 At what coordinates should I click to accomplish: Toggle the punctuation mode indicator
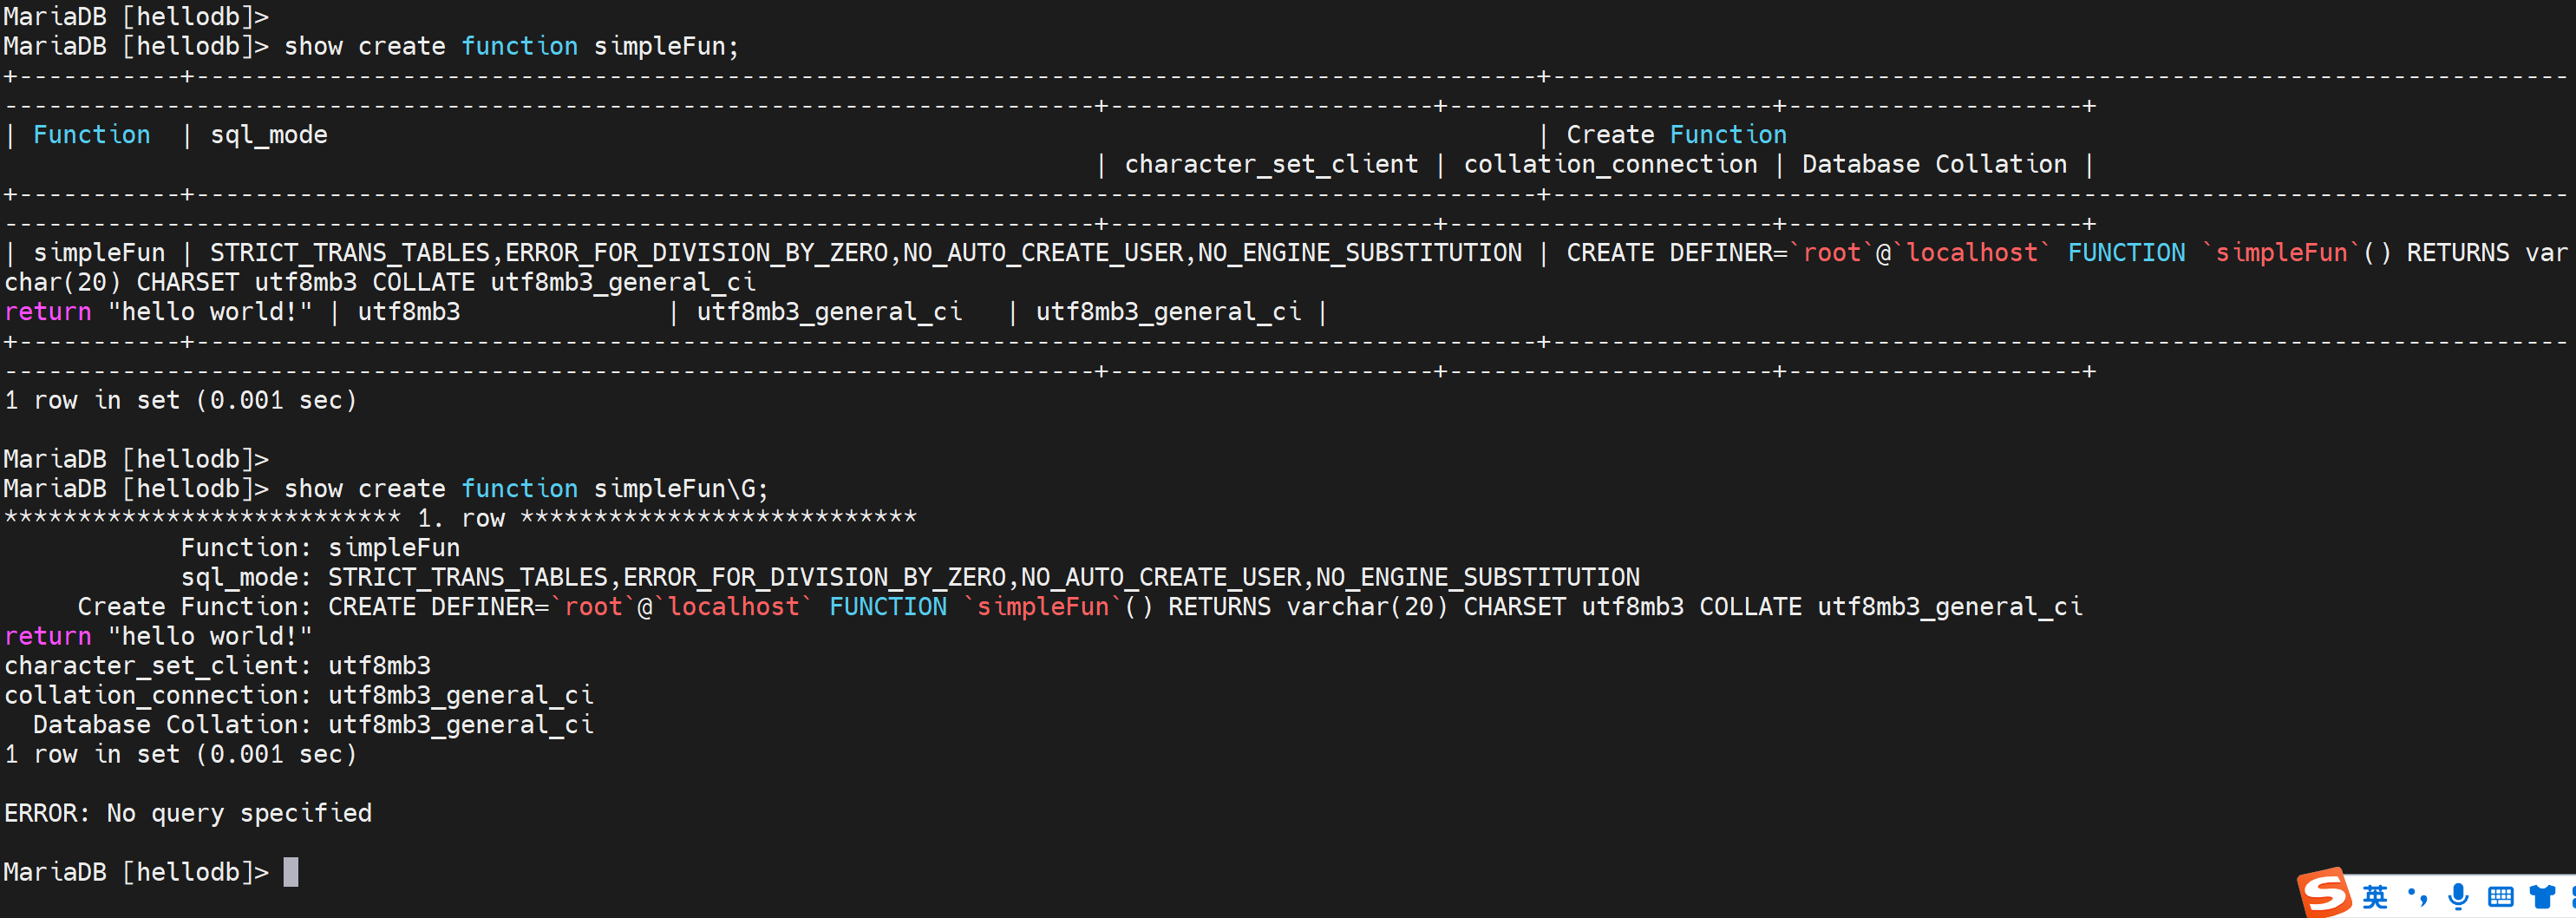(2418, 896)
